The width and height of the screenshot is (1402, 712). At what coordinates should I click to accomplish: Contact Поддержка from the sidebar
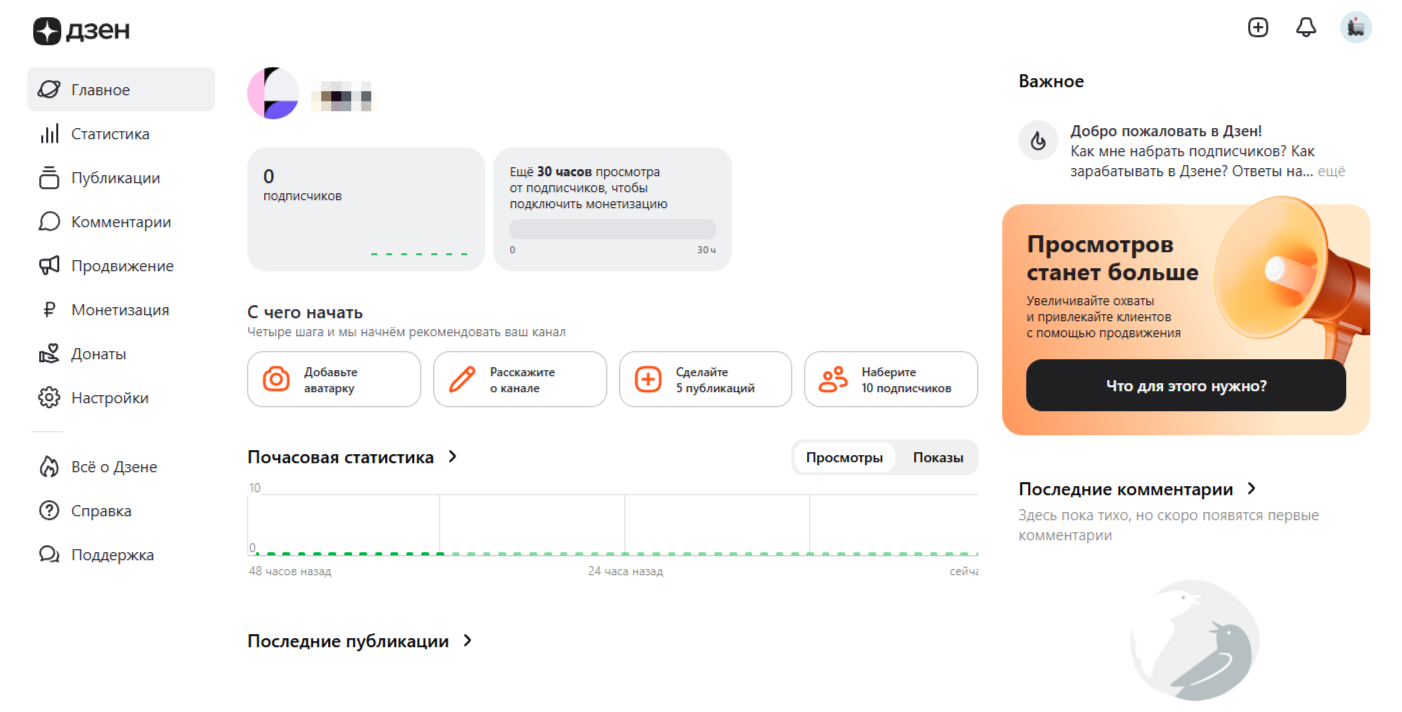pos(121,555)
